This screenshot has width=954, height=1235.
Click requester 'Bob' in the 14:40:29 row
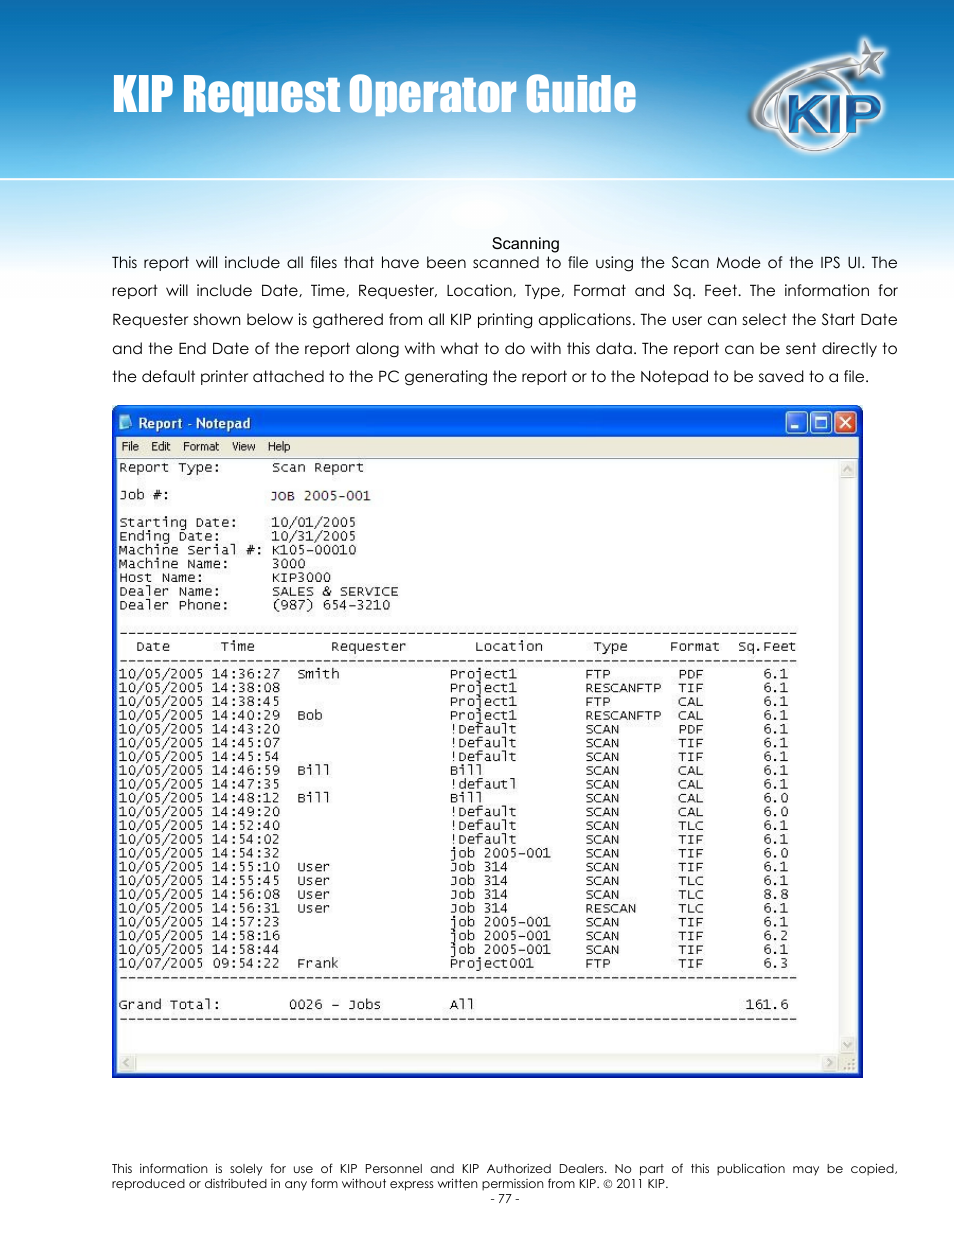pyautogui.click(x=310, y=715)
